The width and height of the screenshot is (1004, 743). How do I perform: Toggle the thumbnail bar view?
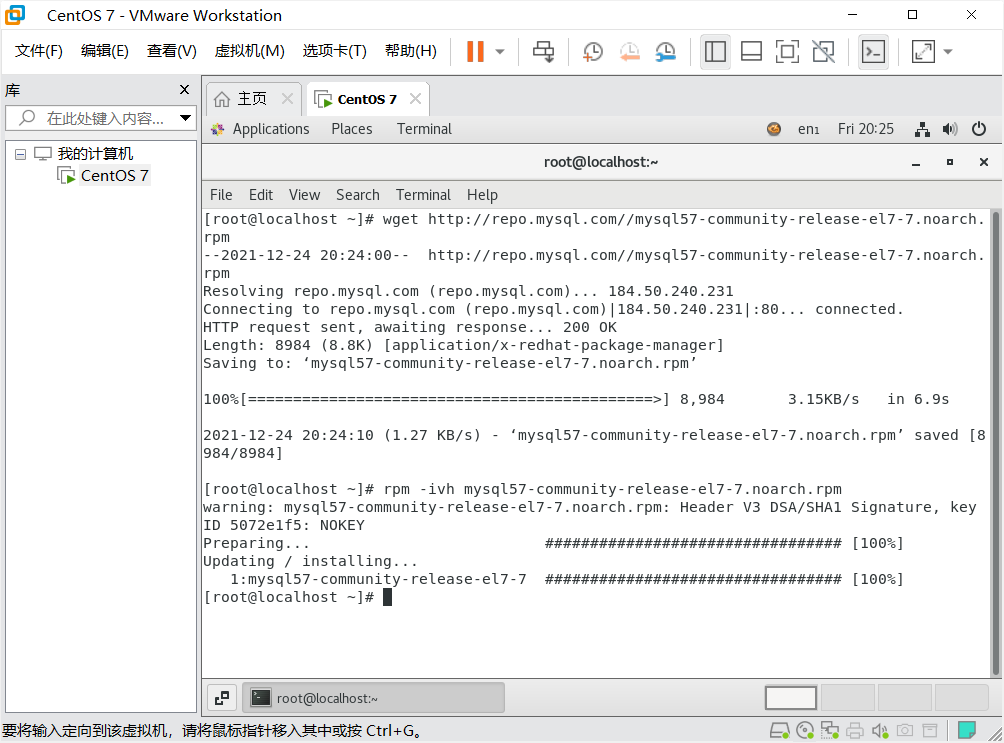(x=751, y=51)
